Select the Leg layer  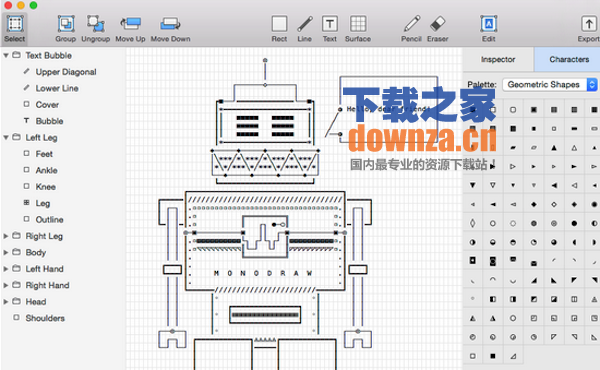43,204
